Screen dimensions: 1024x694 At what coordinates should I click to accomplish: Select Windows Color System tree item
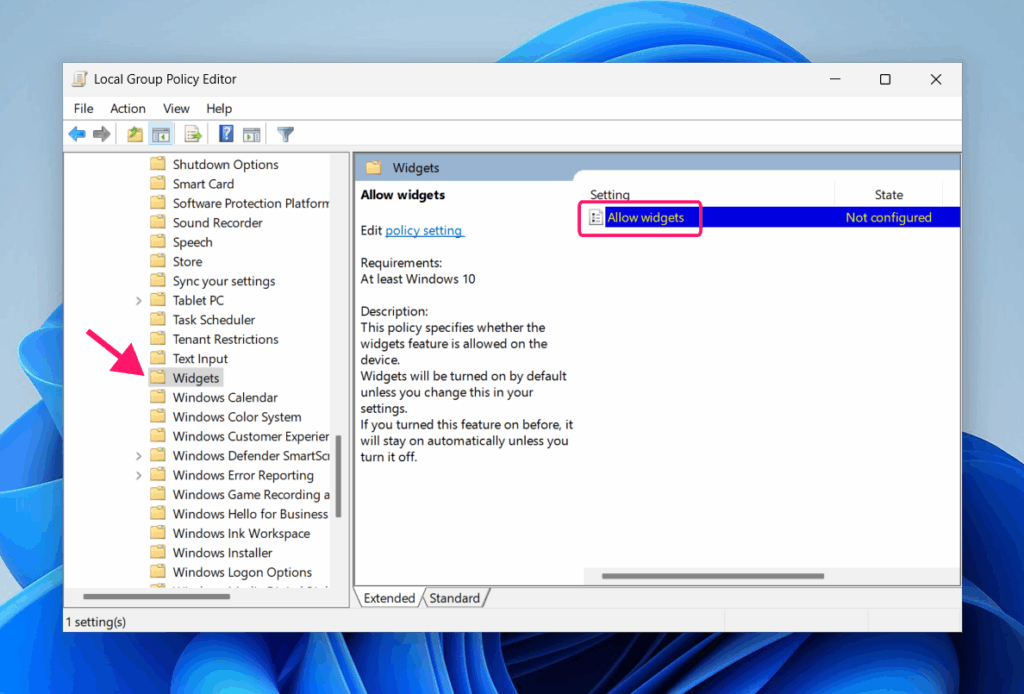point(237,417)
